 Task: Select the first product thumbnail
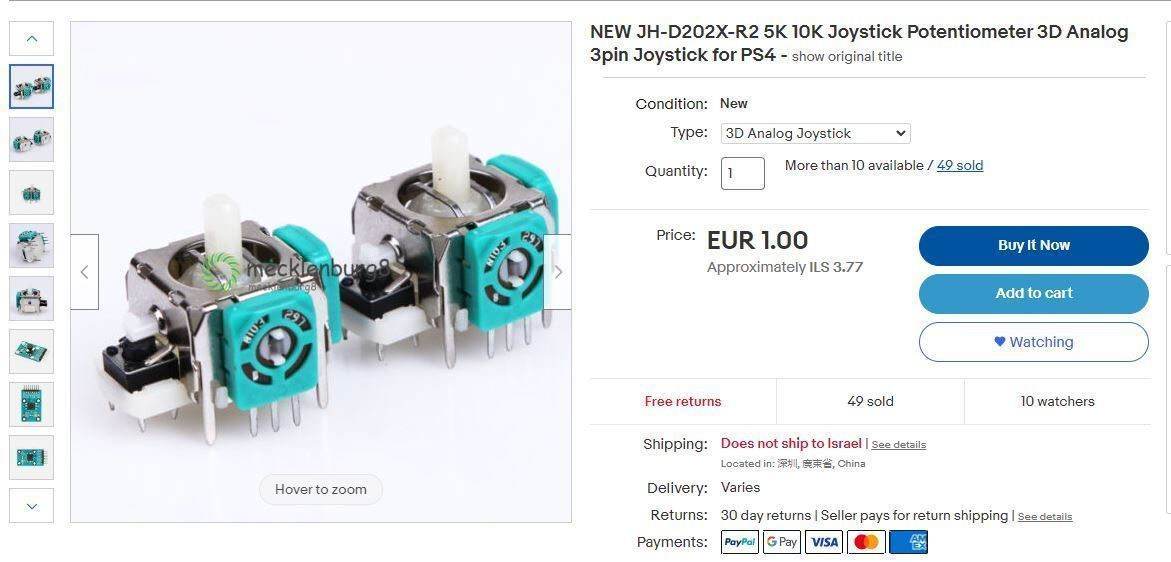pos(31,87)
